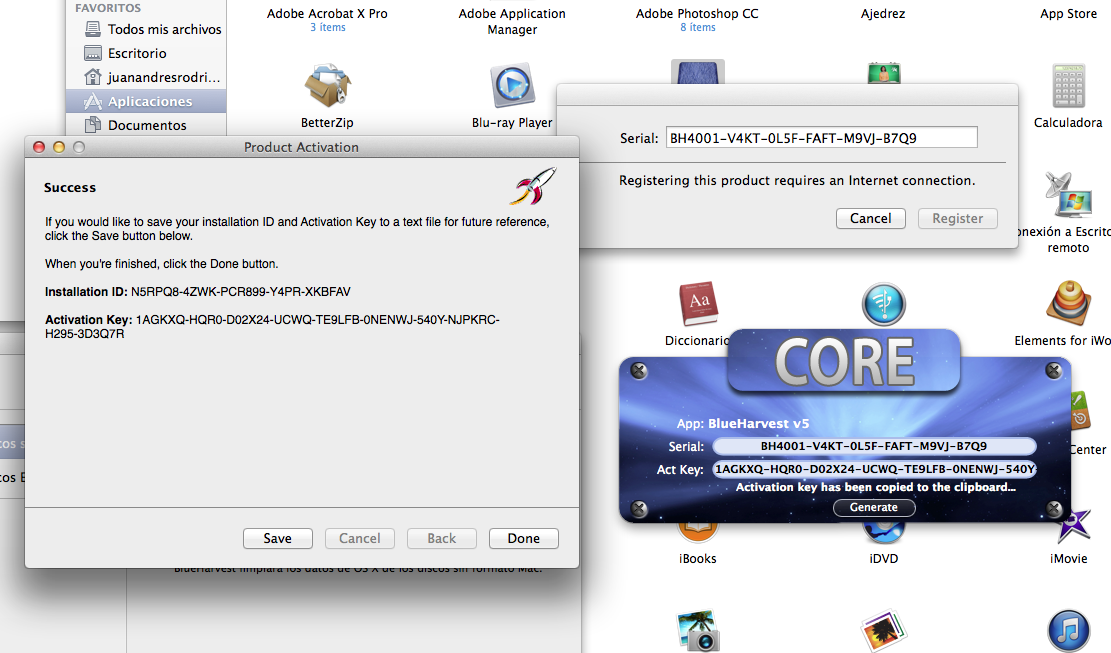Click the Todos mis archivos sidebar icon
Image resolution: width=1111 pixels, height=653 pixels.
(x=93, y=29)
